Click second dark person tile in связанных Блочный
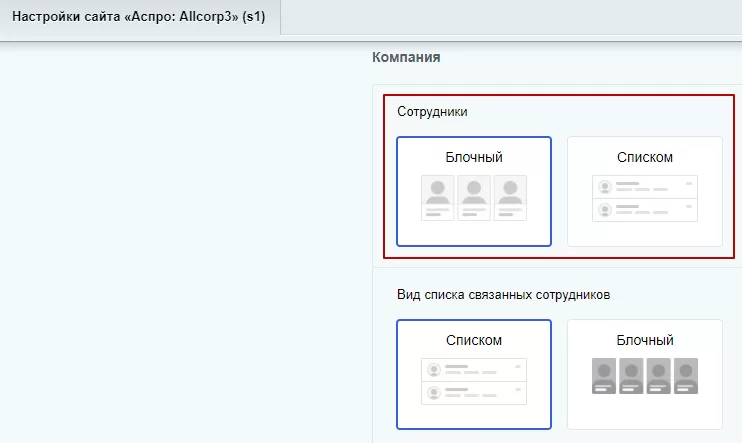The width and height of the screenshot is (742, 443). pos(631,376)
